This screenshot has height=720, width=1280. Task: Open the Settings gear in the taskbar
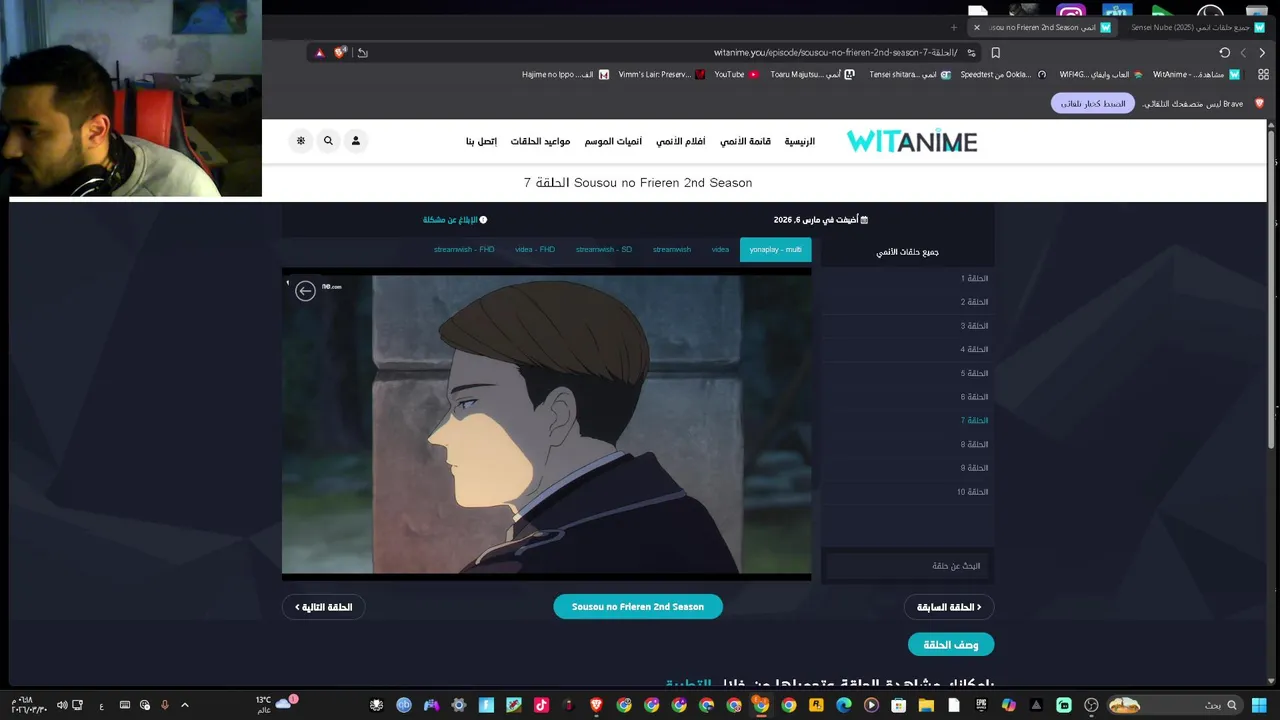pos(459,705)
